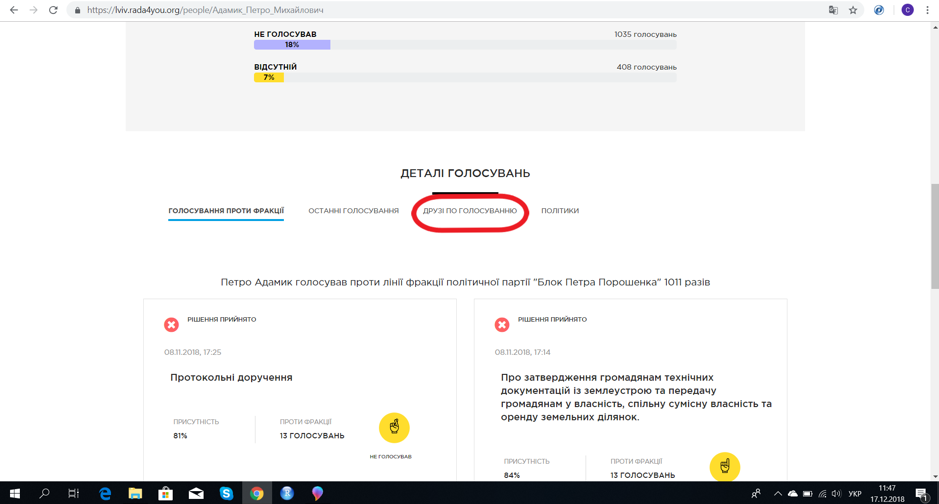Open File Explorer from taskbar
Screen dimensions: 939x504
click(135, 493)
